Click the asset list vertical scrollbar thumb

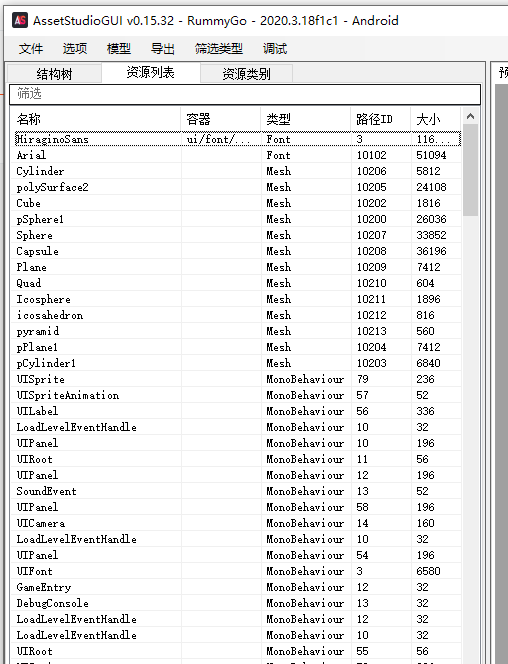(x=470, y=170)
